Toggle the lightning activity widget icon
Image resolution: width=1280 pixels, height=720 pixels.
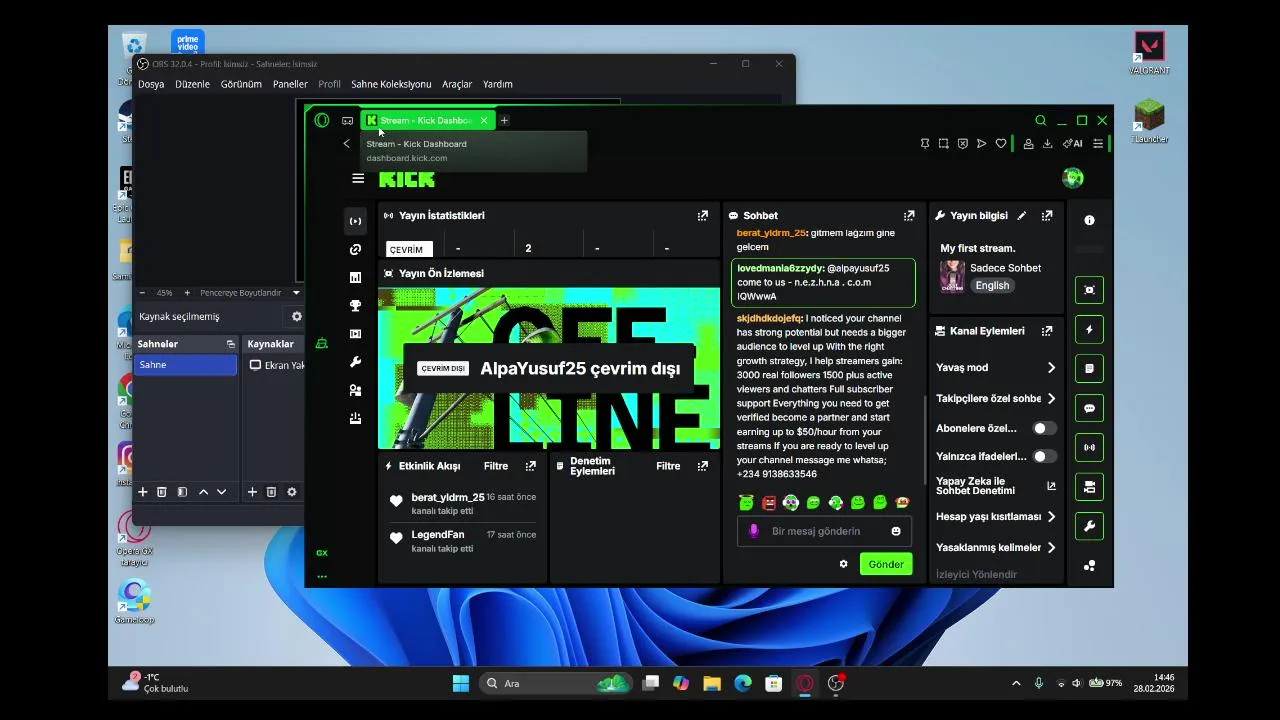coord(1089,329)
